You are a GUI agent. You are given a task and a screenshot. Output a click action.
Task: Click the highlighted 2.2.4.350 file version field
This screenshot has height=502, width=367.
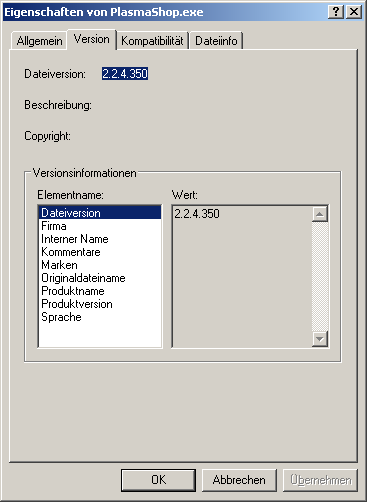tap(125, 74)
